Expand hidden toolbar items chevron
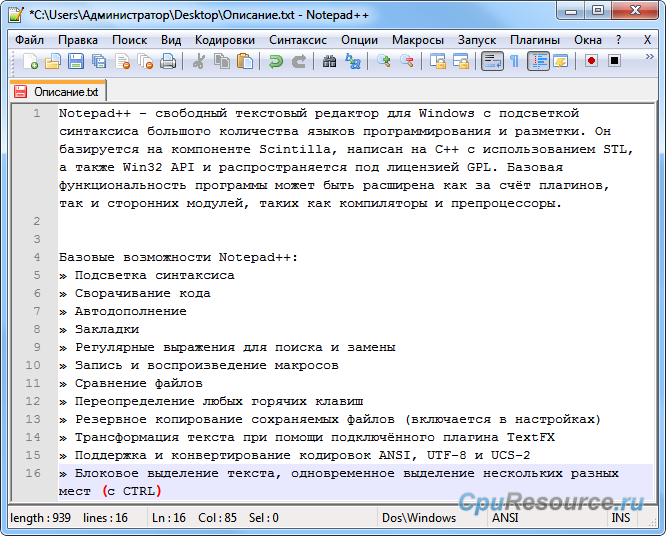 [x=649, y=56]
